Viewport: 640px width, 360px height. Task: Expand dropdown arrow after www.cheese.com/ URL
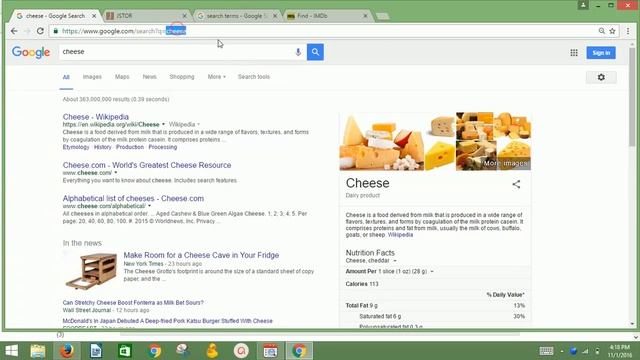coord(116,173)
